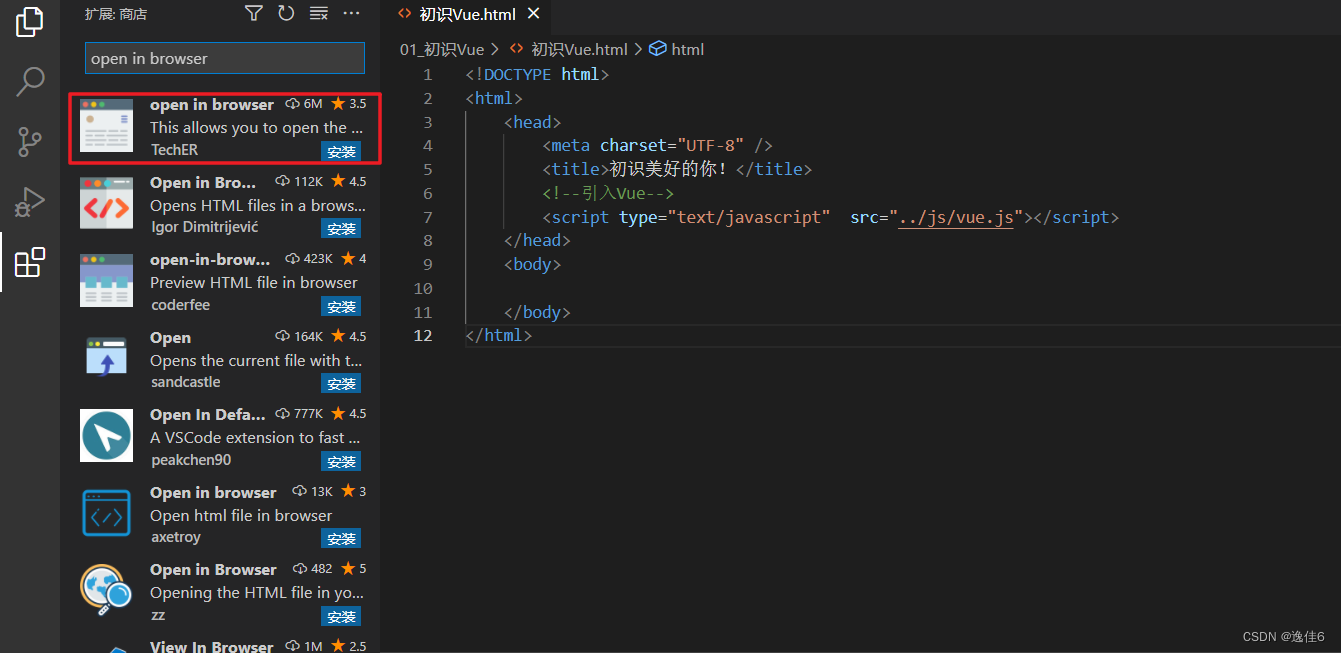Screen dimensions: 1341x653
Task: Open the filter extensions icon
Action: [253, 13]
